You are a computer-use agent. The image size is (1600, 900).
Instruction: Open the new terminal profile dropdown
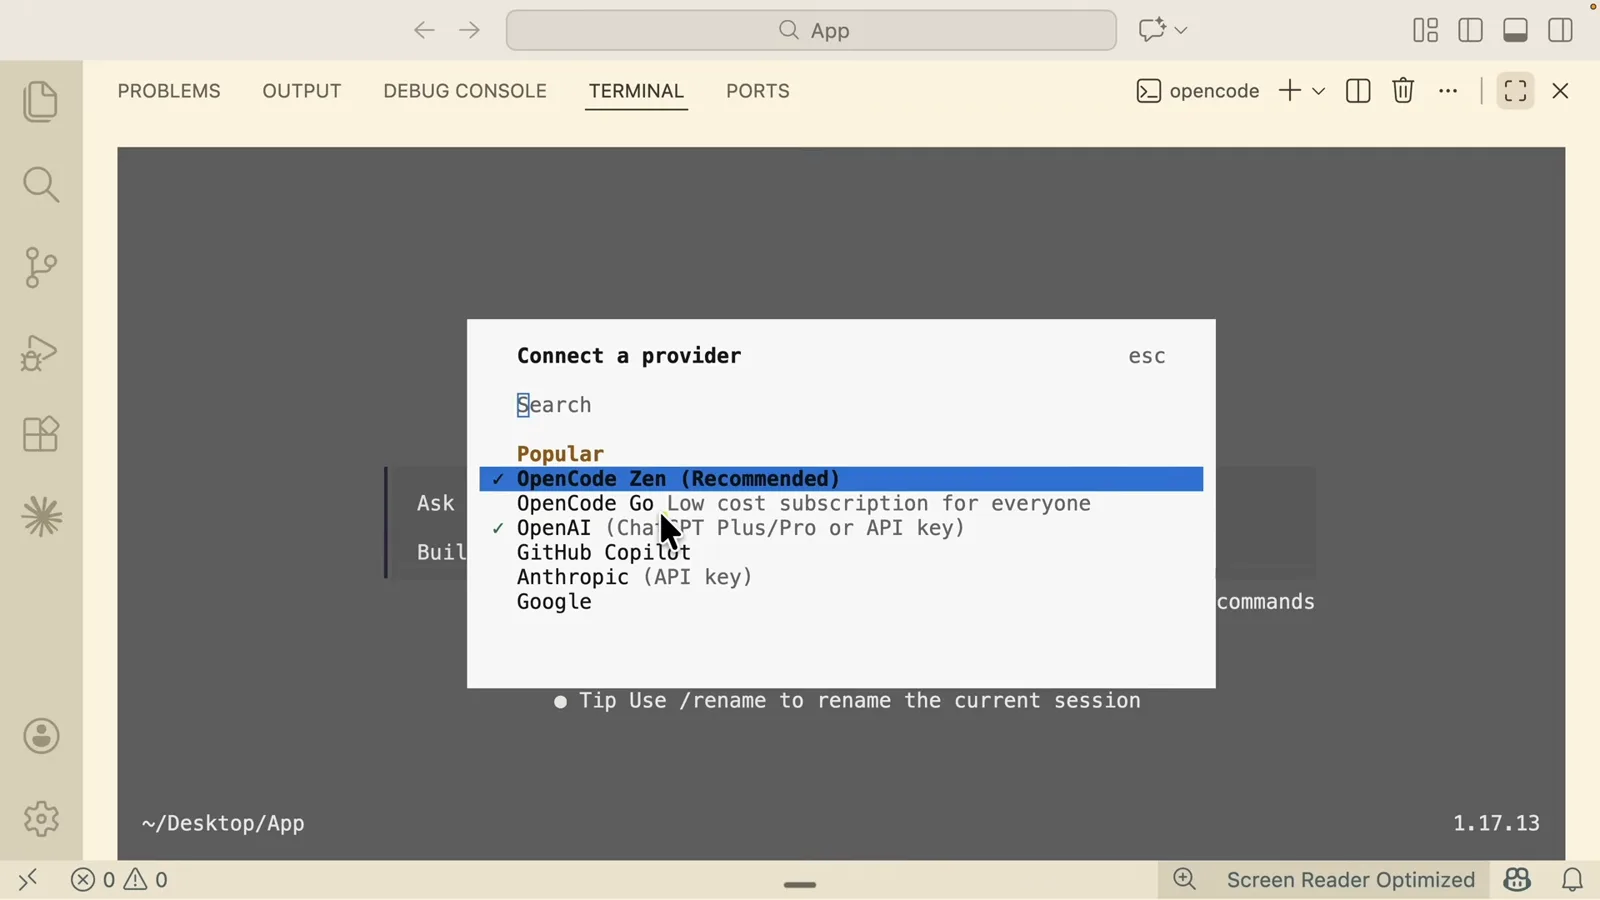[x=1319, y=91]
